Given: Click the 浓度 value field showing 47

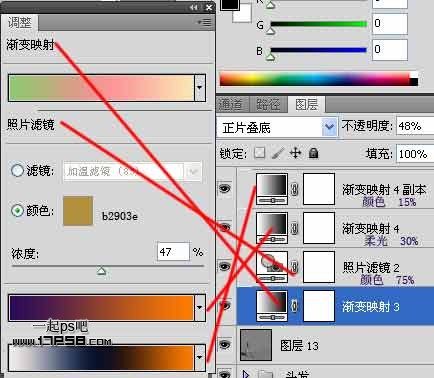Looking at the screenshot, I should 173,252.
